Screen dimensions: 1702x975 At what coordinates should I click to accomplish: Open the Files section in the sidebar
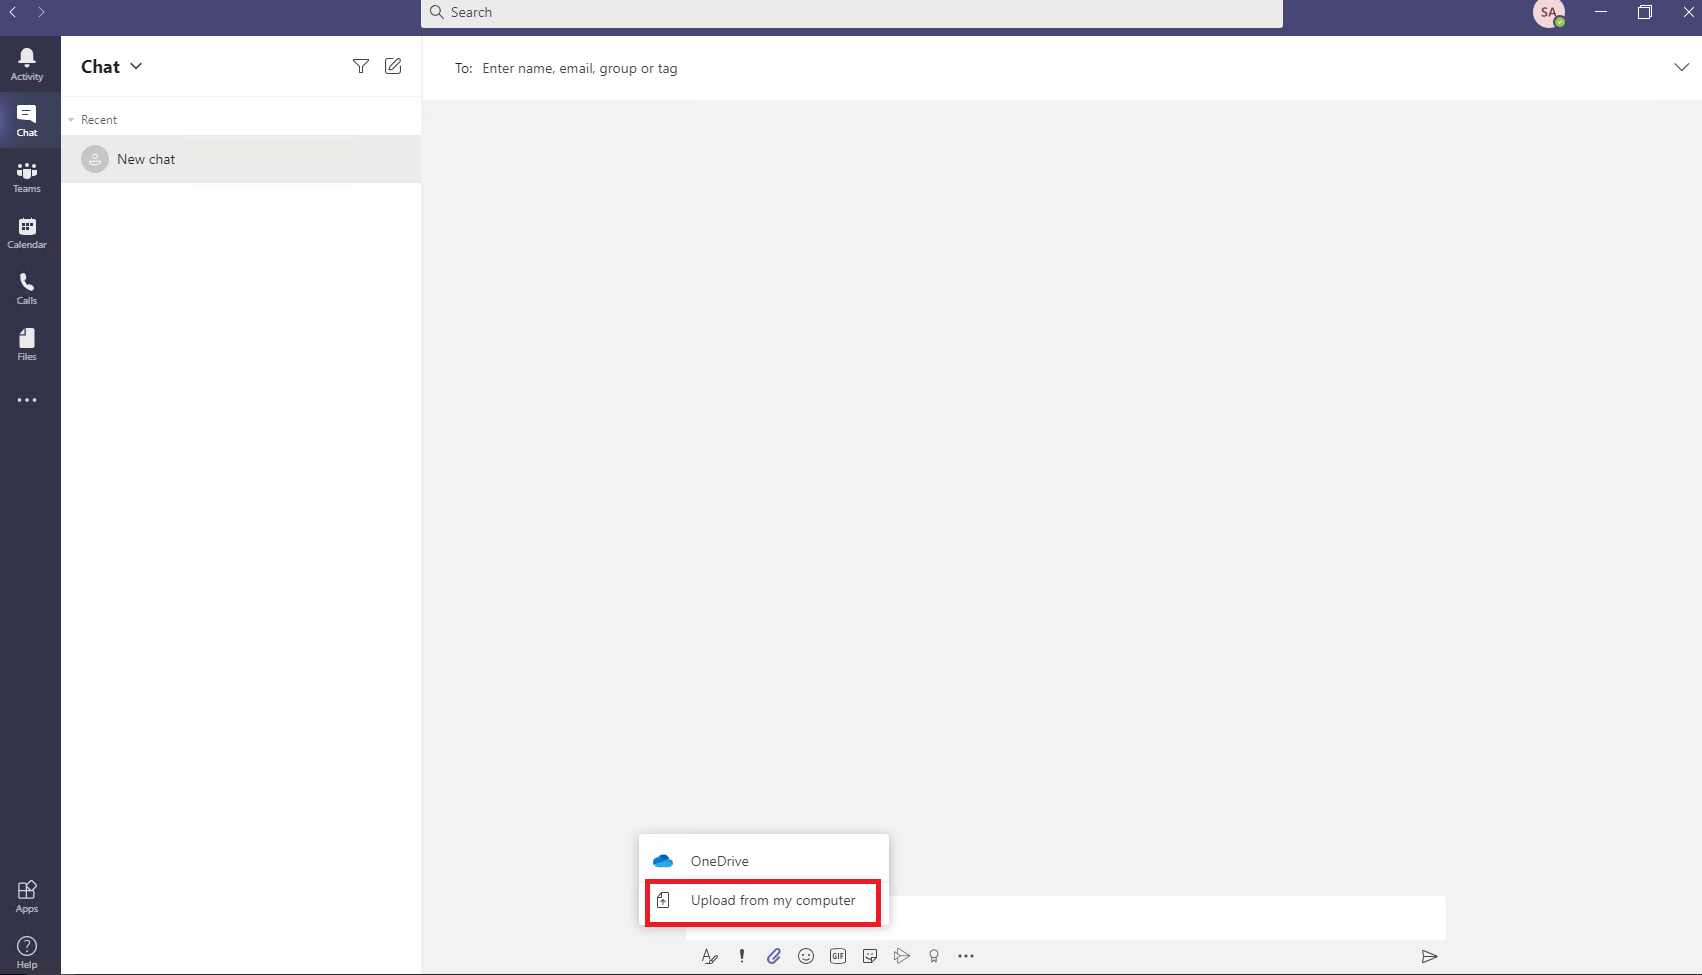tap(26, 344)
